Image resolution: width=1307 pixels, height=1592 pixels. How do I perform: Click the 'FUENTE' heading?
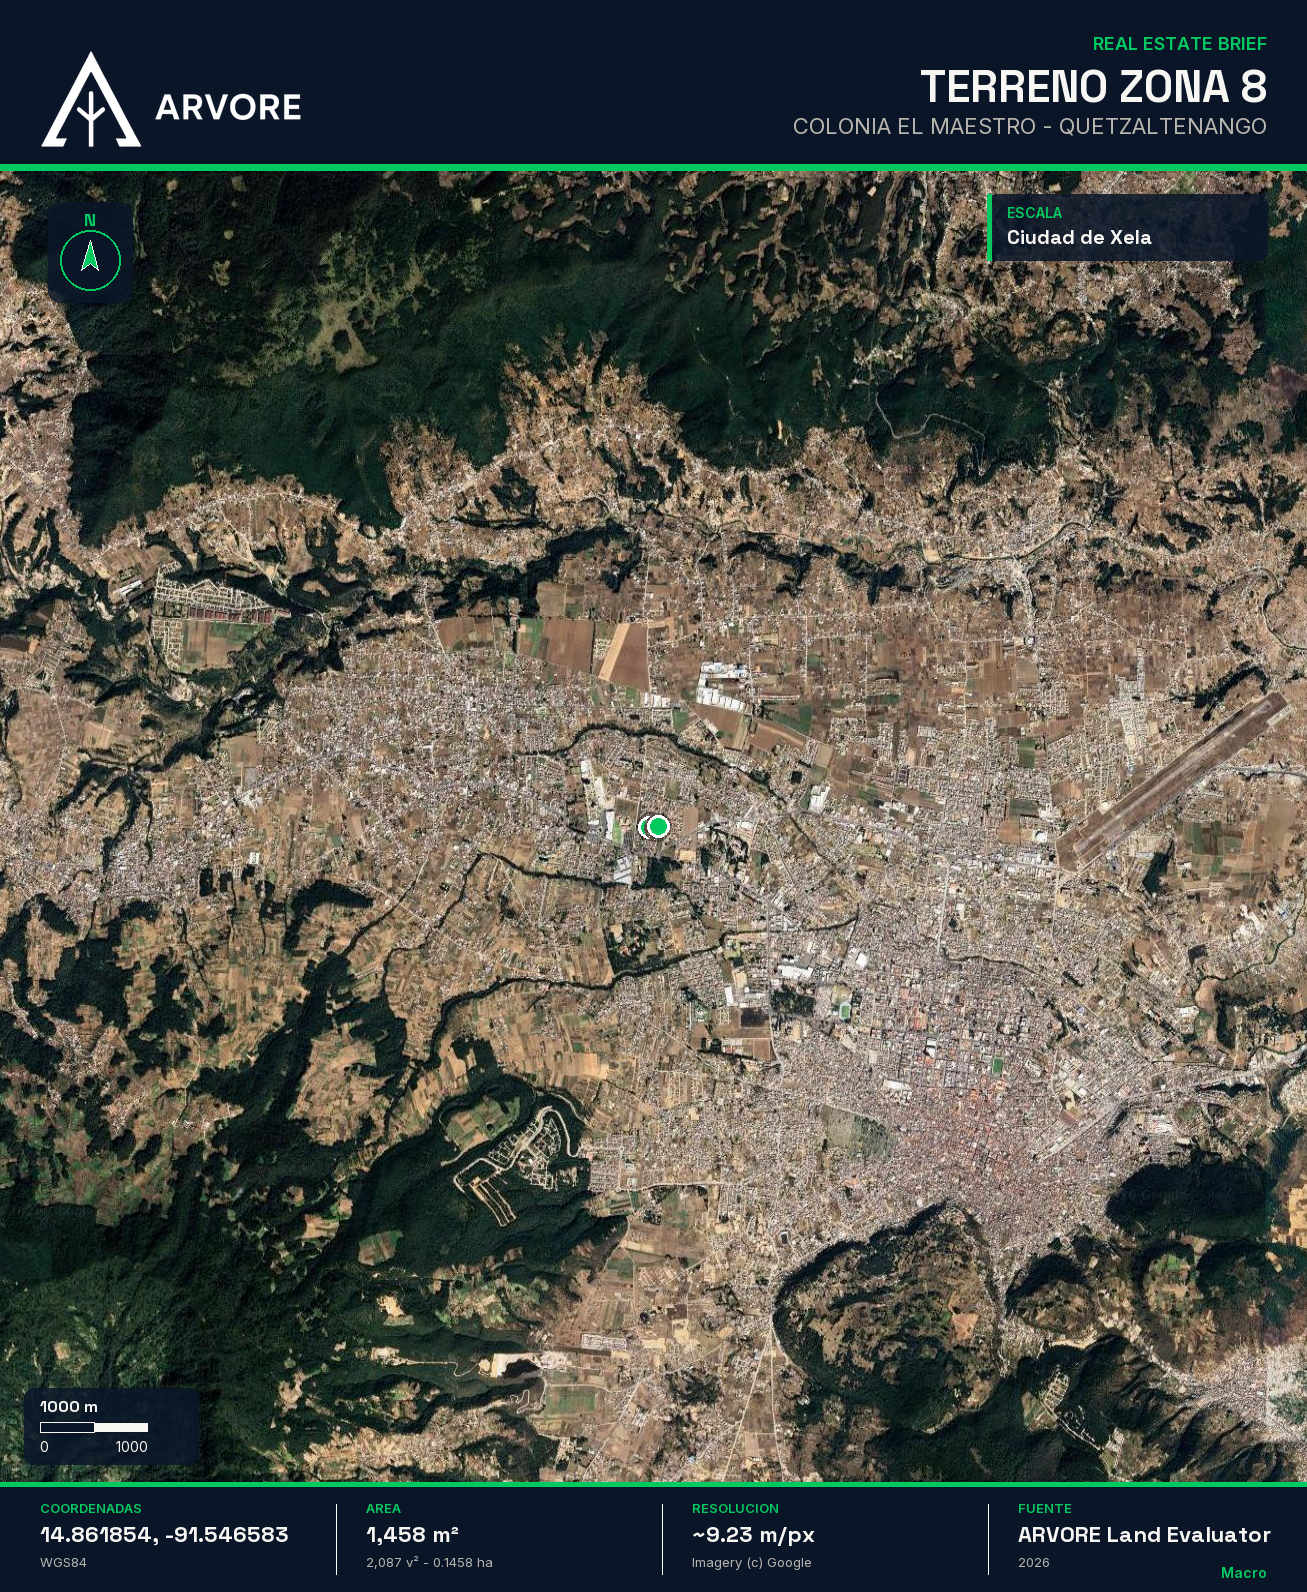tap(1044, 1508)
